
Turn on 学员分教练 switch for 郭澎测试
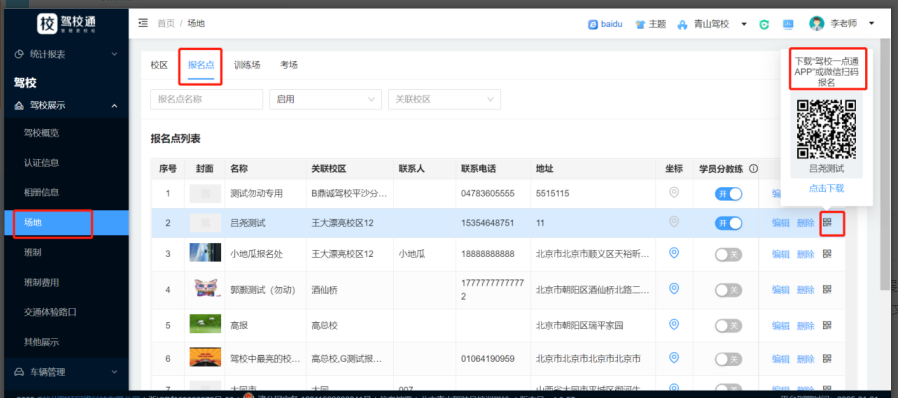tap(728, 290)
